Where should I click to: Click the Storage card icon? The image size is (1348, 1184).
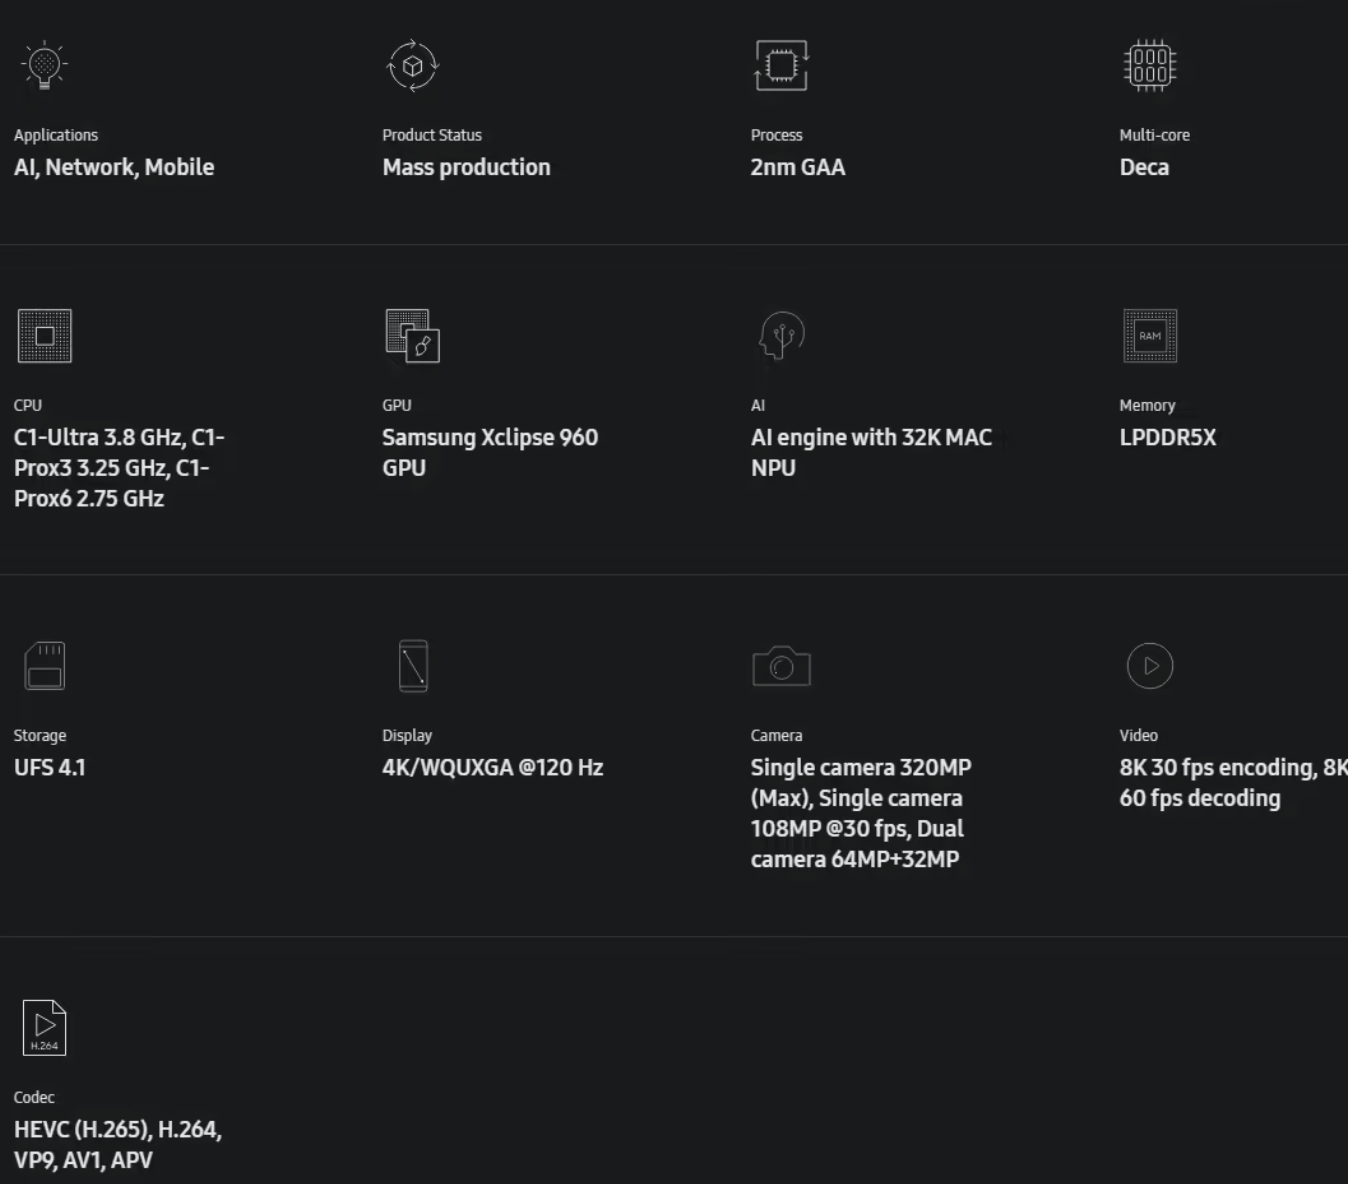click(x=44, y=666)
